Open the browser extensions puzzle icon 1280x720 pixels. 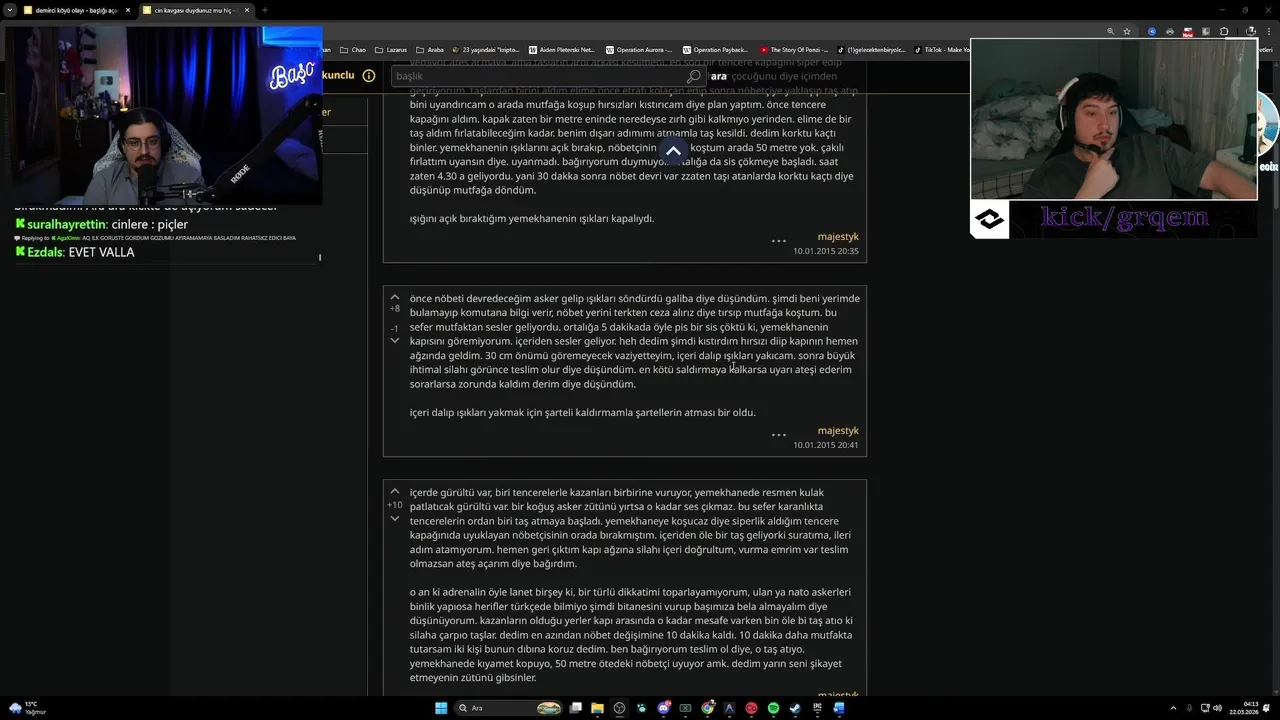click(1224, 31)
